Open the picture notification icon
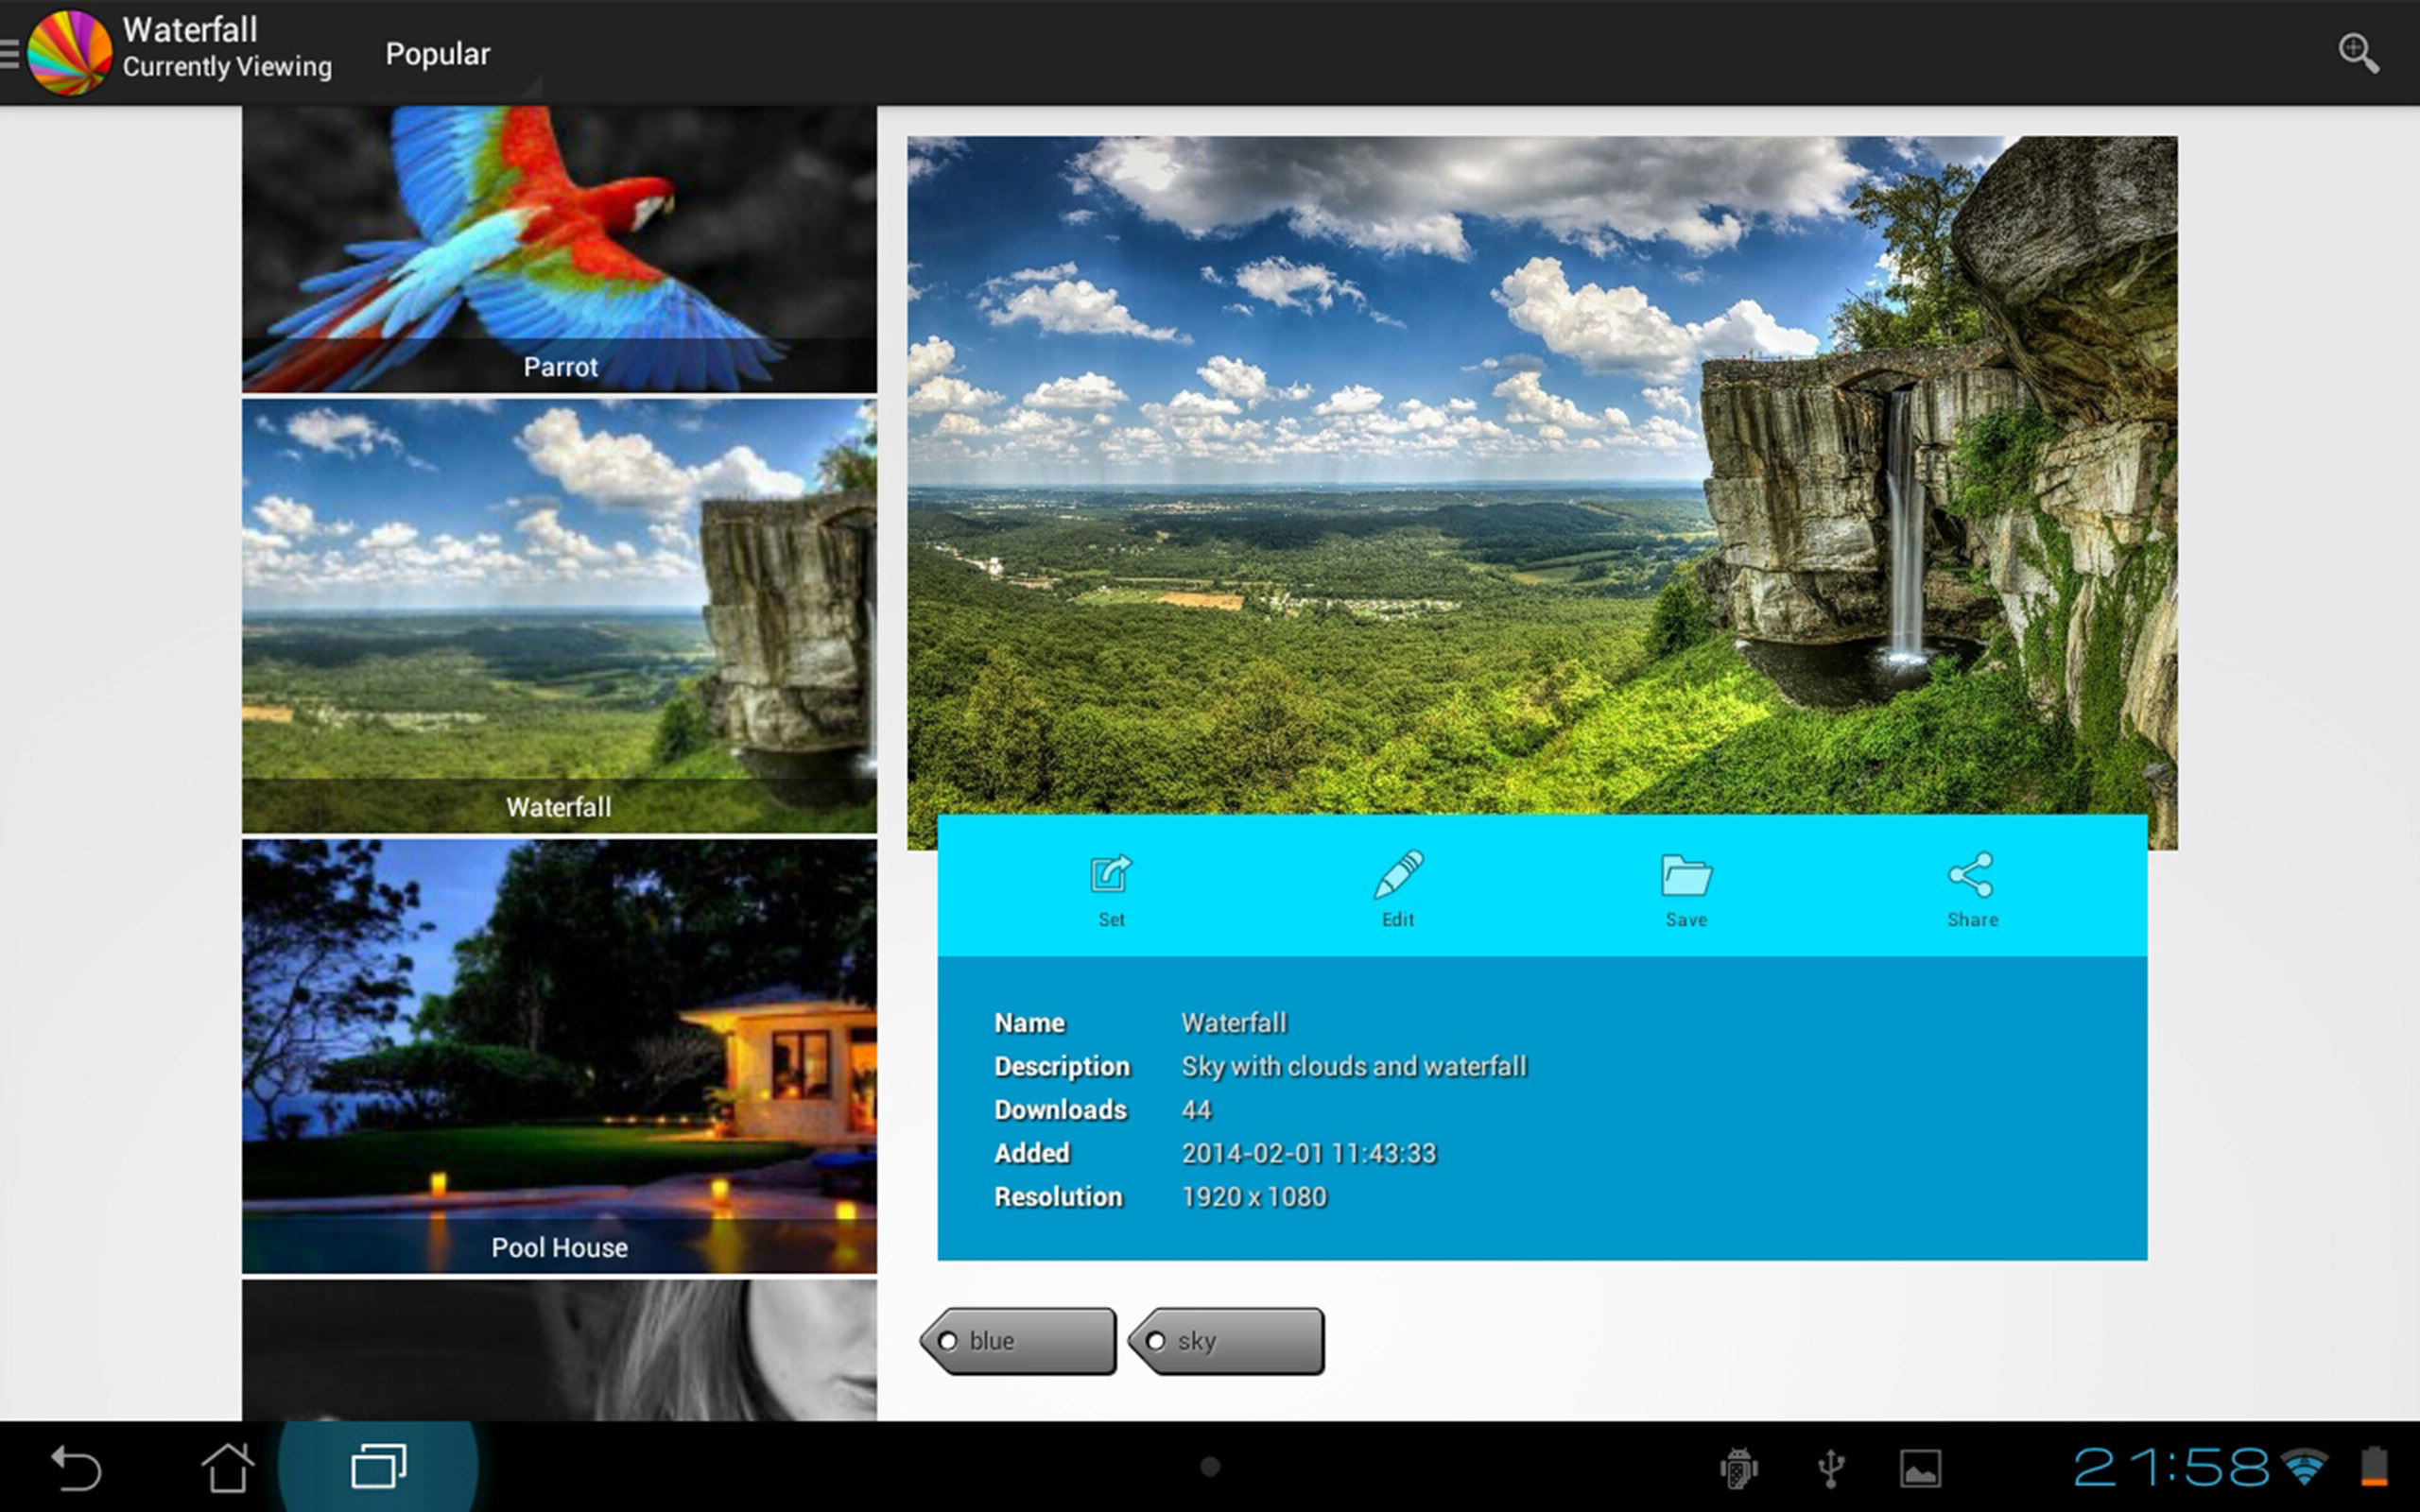 1920,1468
